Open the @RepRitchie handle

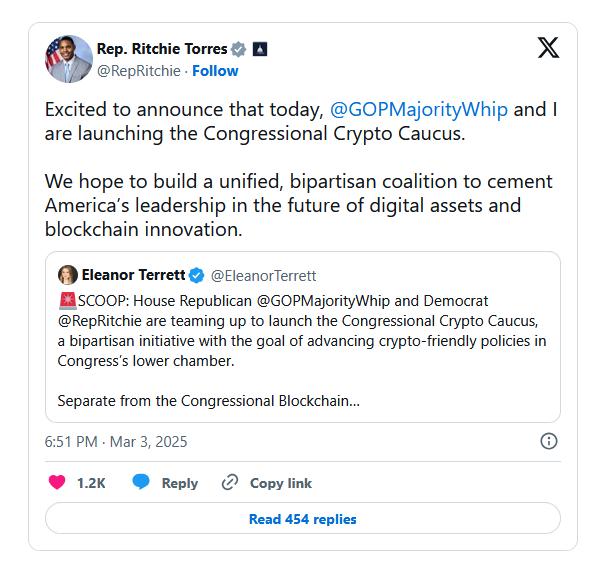[138, 71]
